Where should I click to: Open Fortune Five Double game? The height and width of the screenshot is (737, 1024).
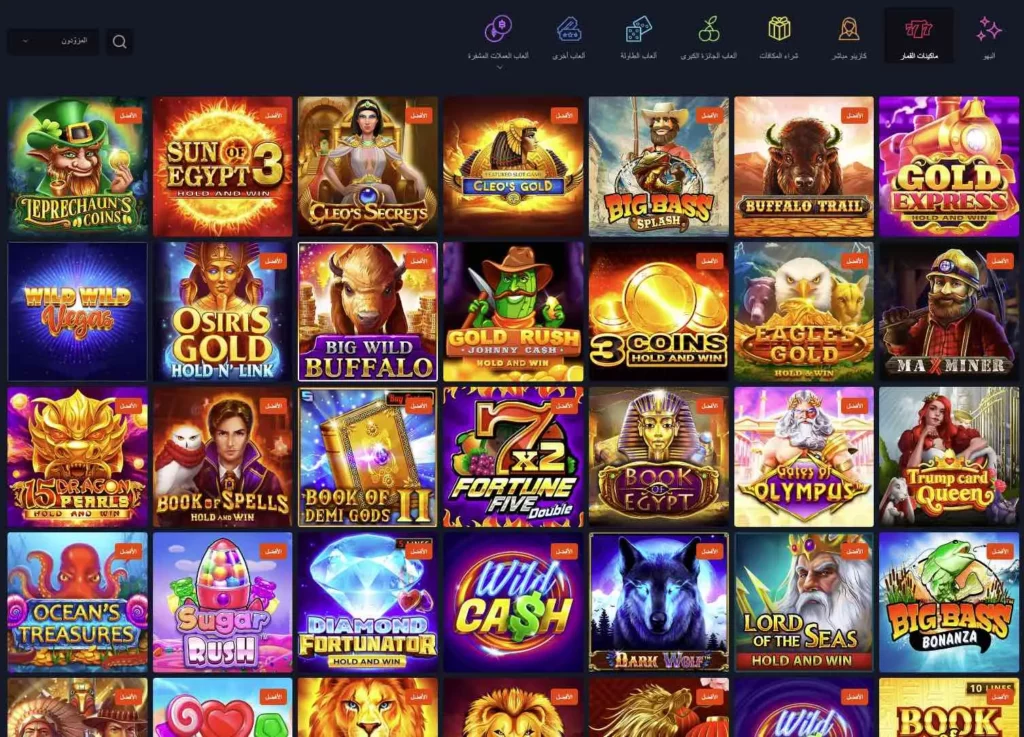click(x=513, y=457)
